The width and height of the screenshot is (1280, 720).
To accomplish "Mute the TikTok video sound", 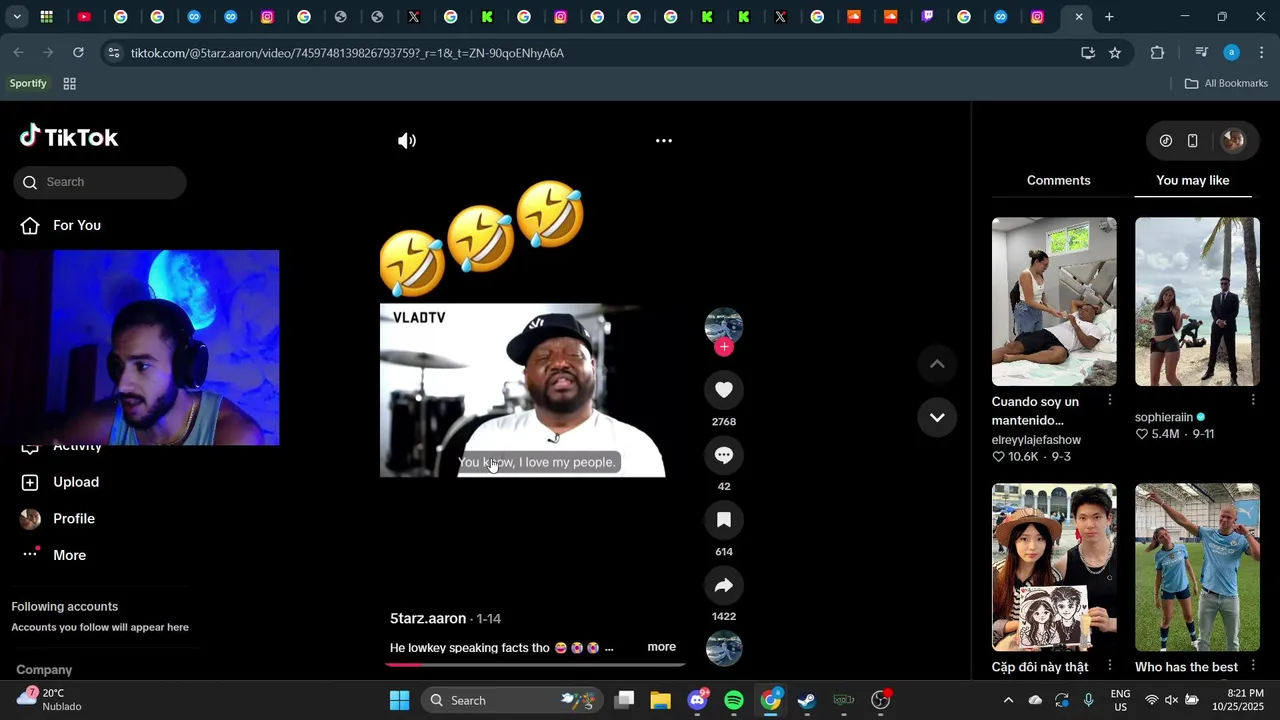I will 407,141.
